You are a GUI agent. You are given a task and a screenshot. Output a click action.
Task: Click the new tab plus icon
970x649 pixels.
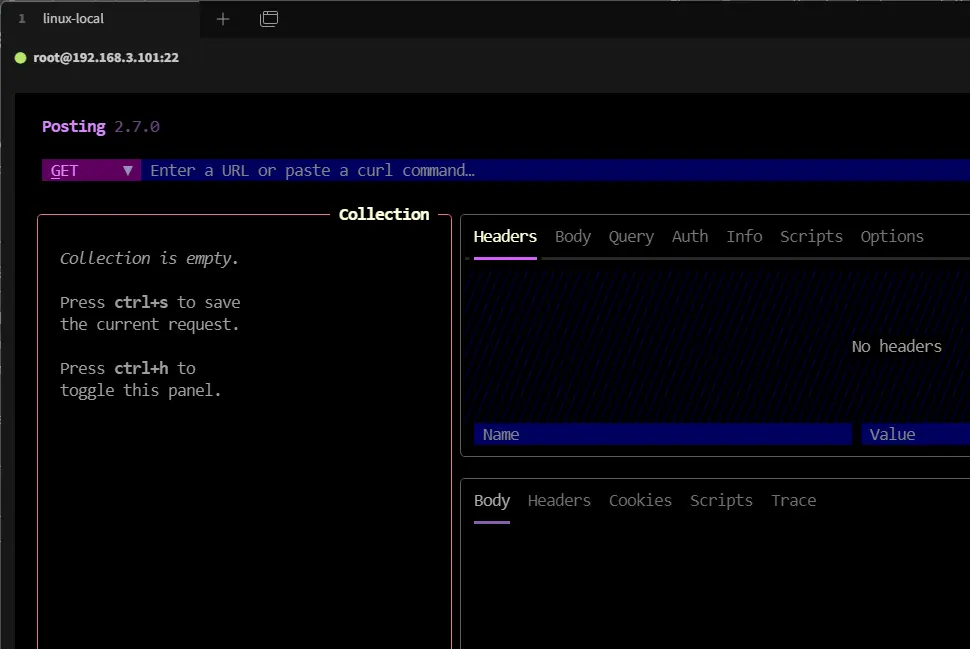click(223, 19)
